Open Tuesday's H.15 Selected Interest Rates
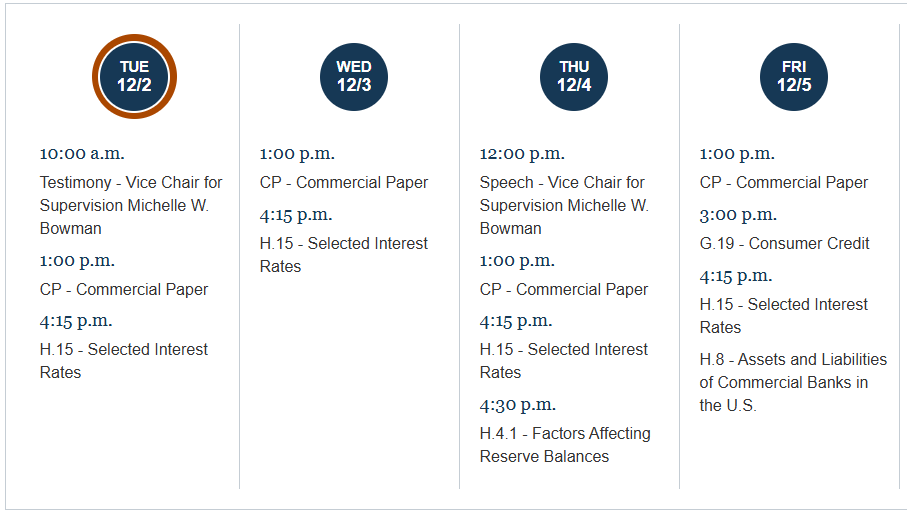907x513 pixels. click(124, 360)
